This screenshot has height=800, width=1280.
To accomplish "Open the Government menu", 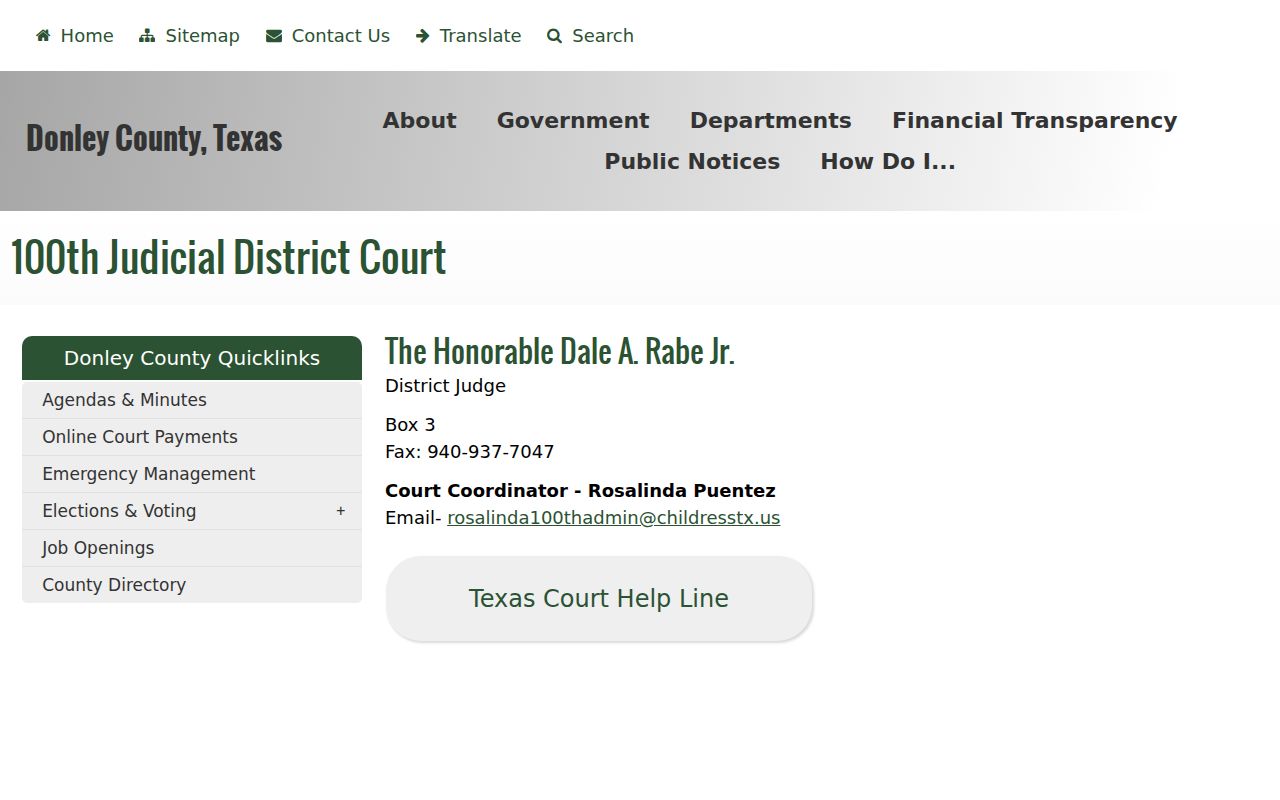I will coord(573,120).
